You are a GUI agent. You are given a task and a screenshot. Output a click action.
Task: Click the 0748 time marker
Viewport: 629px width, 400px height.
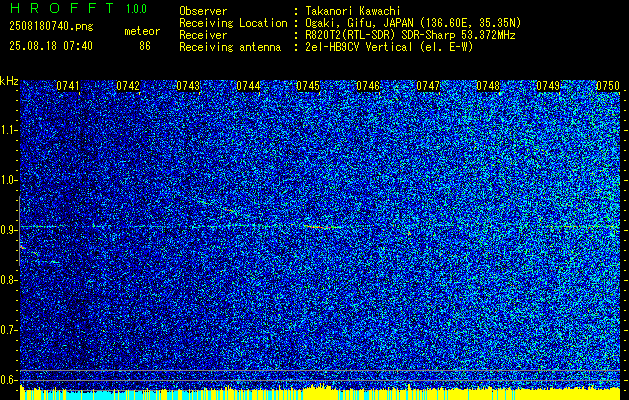pos(488,86)
